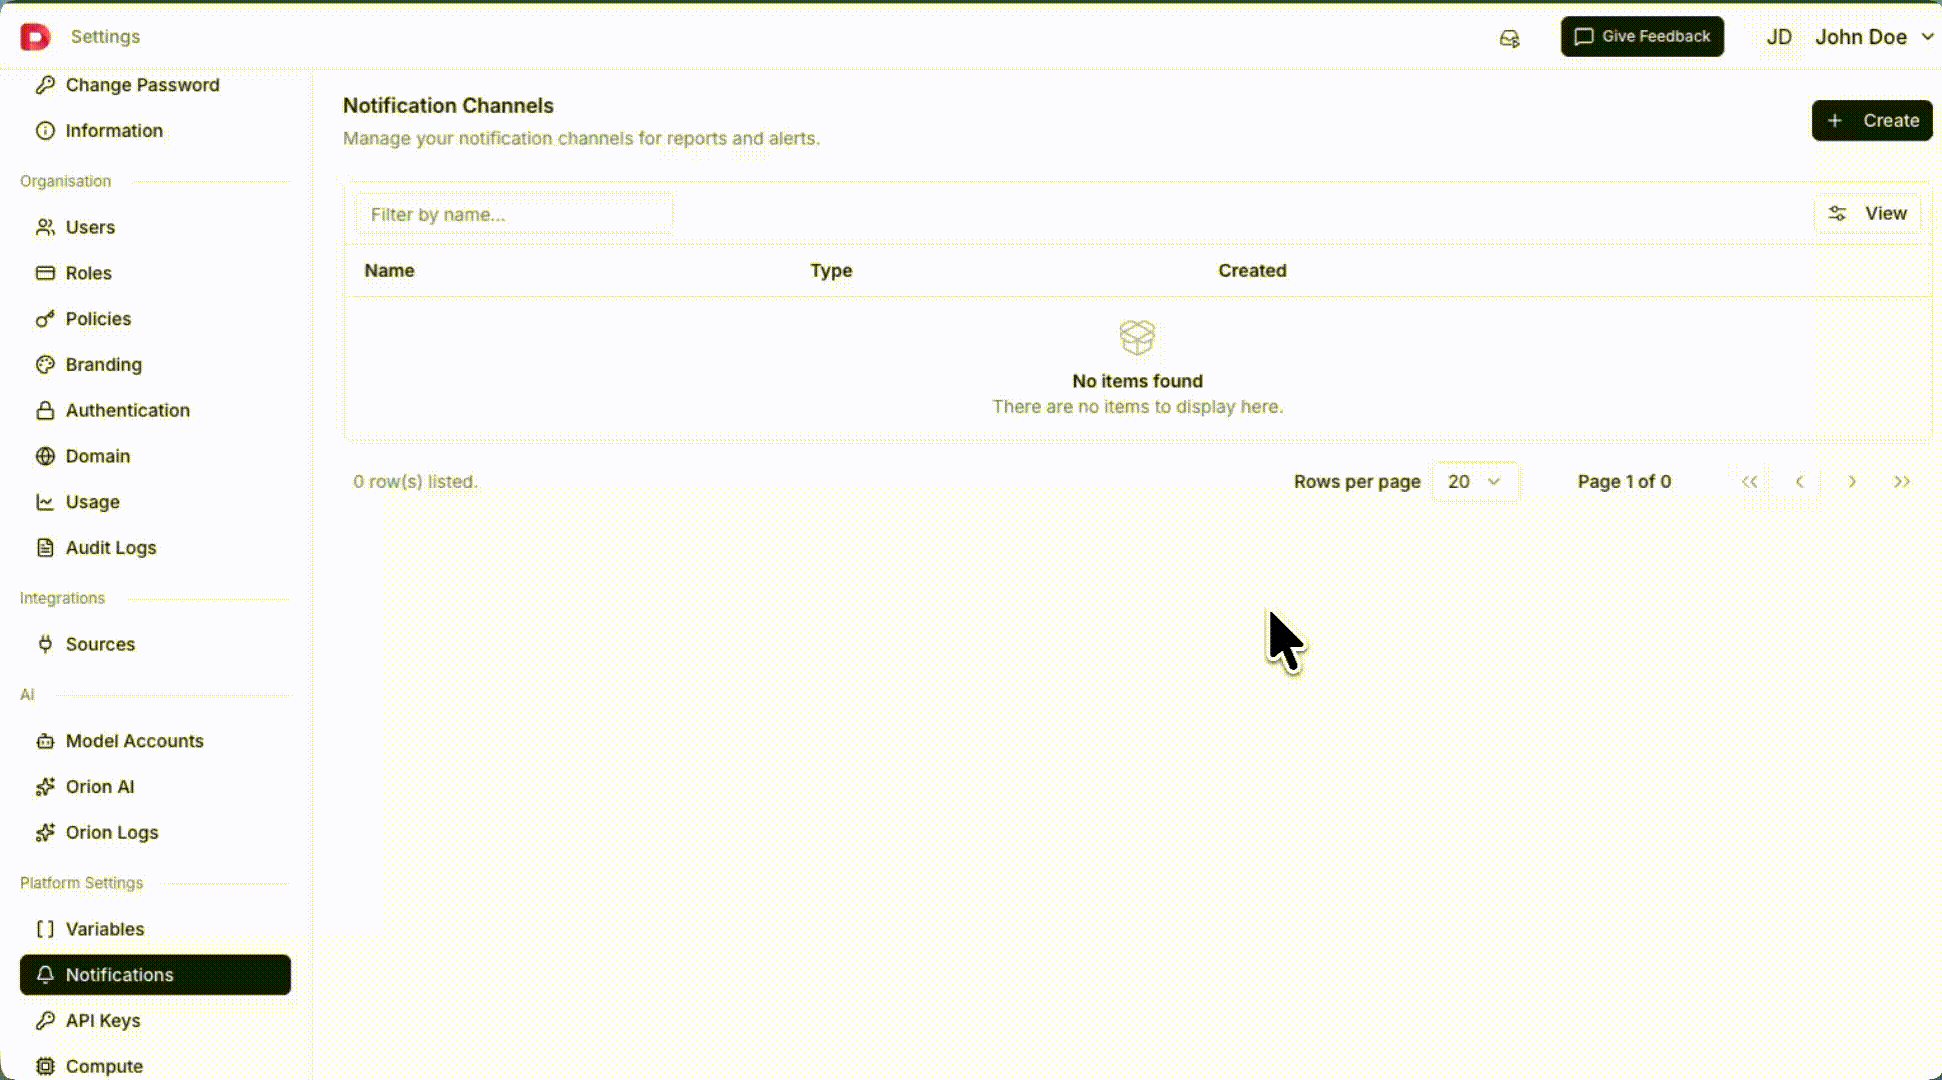Go to Orion AI sparkle item
This screenshot has height=1080, width=1942.
tap(99, 787)
